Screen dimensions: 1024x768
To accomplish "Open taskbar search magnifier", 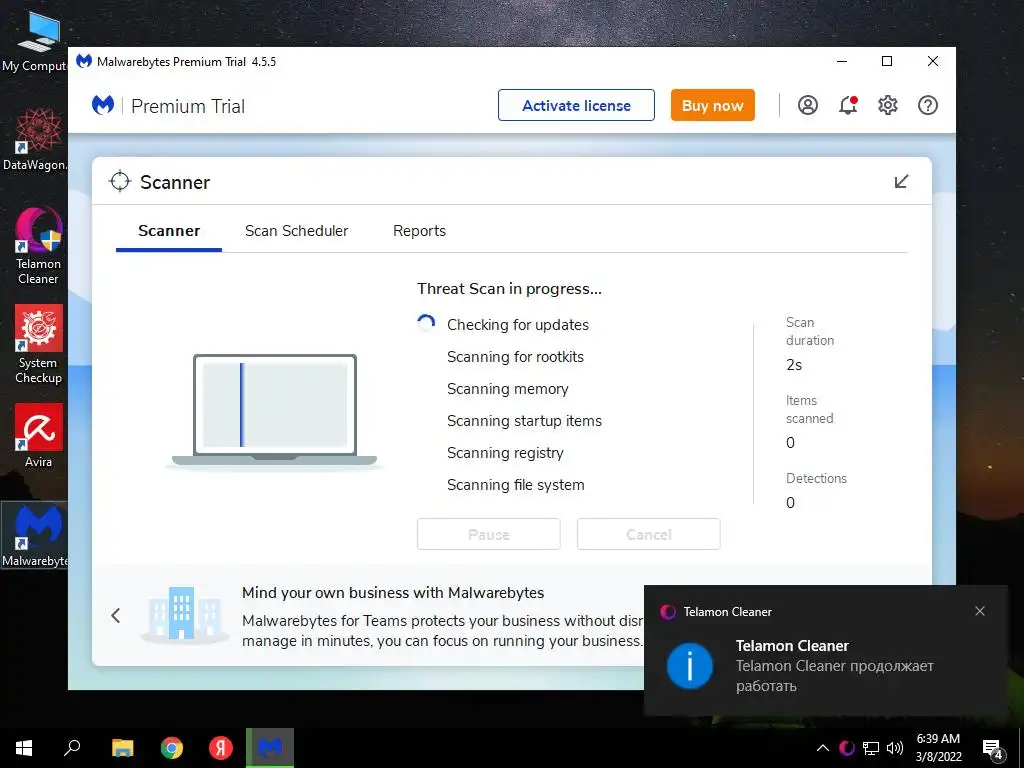I will tap(72, 748).
